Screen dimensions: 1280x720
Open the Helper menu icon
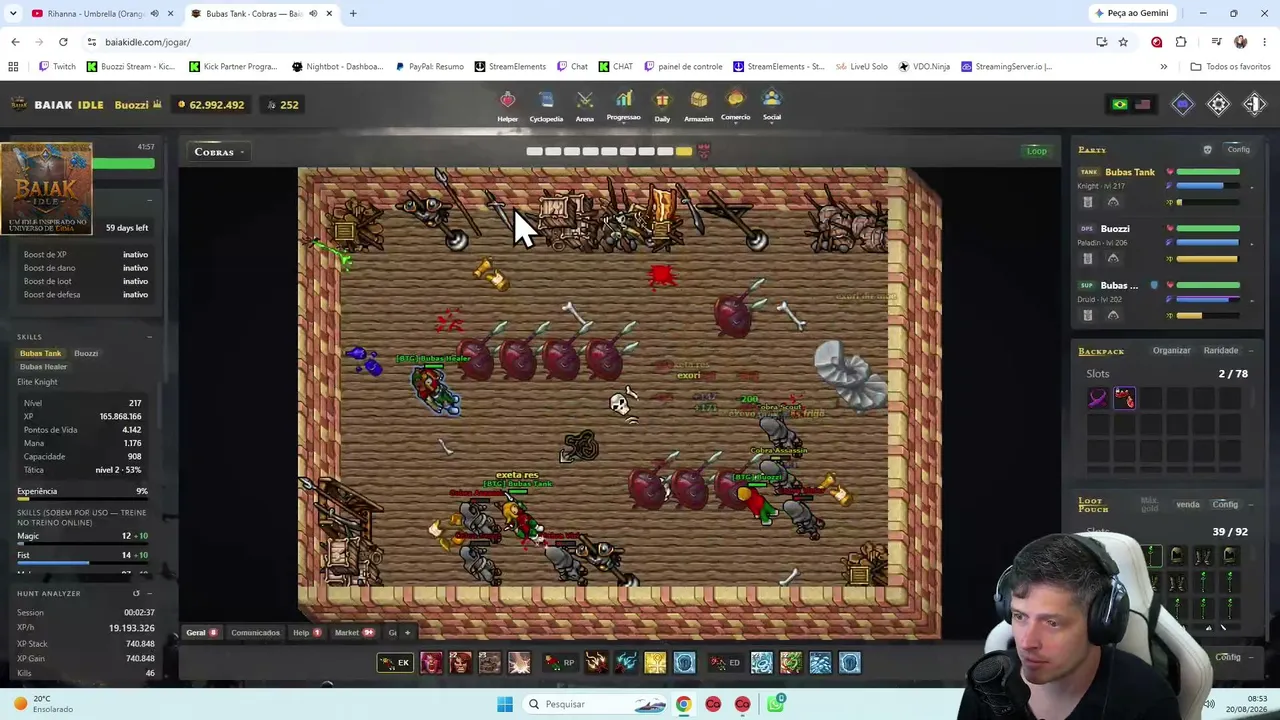coord(508,100)
